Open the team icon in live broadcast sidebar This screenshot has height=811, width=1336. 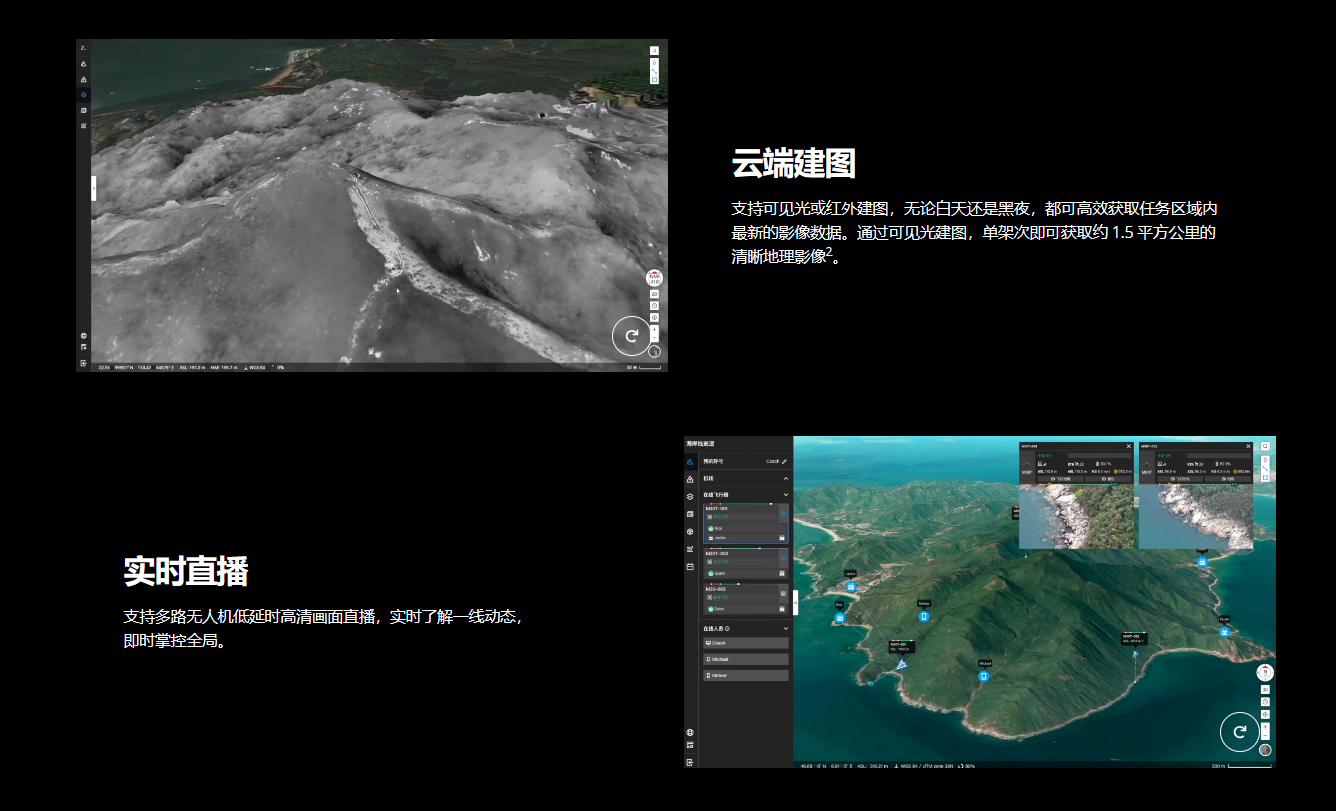[690, 462]
